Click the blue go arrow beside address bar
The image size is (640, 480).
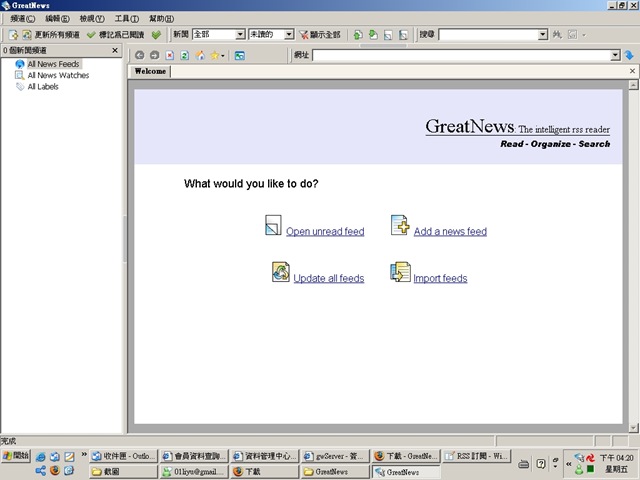pos(629,55)
